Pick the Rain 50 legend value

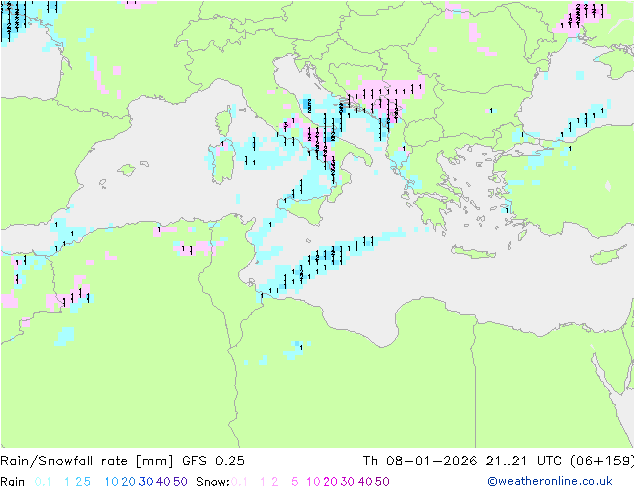[x=180, y=482]
